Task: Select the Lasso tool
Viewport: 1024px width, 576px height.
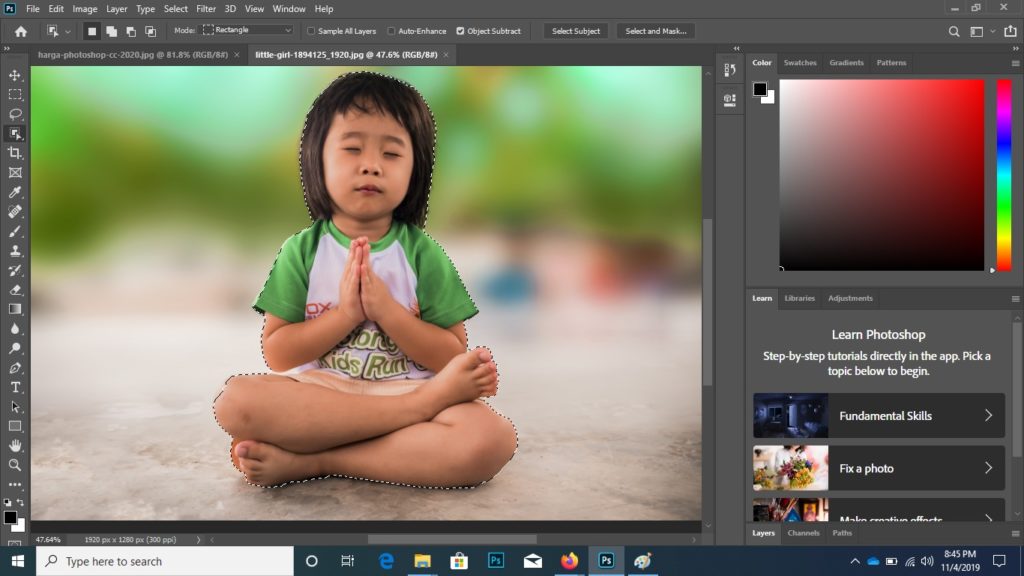Action: pyautogui.click(x=15, y=114)
